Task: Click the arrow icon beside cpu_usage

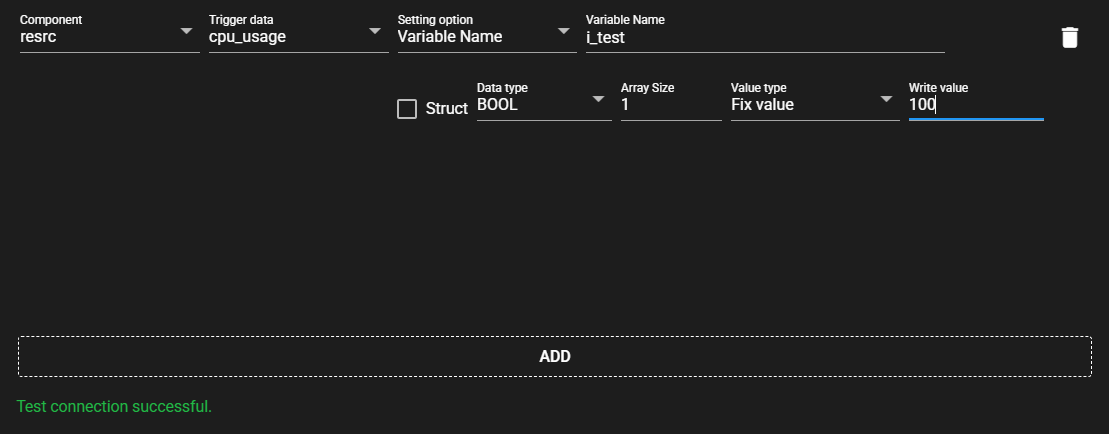Action: pos(375,31)
